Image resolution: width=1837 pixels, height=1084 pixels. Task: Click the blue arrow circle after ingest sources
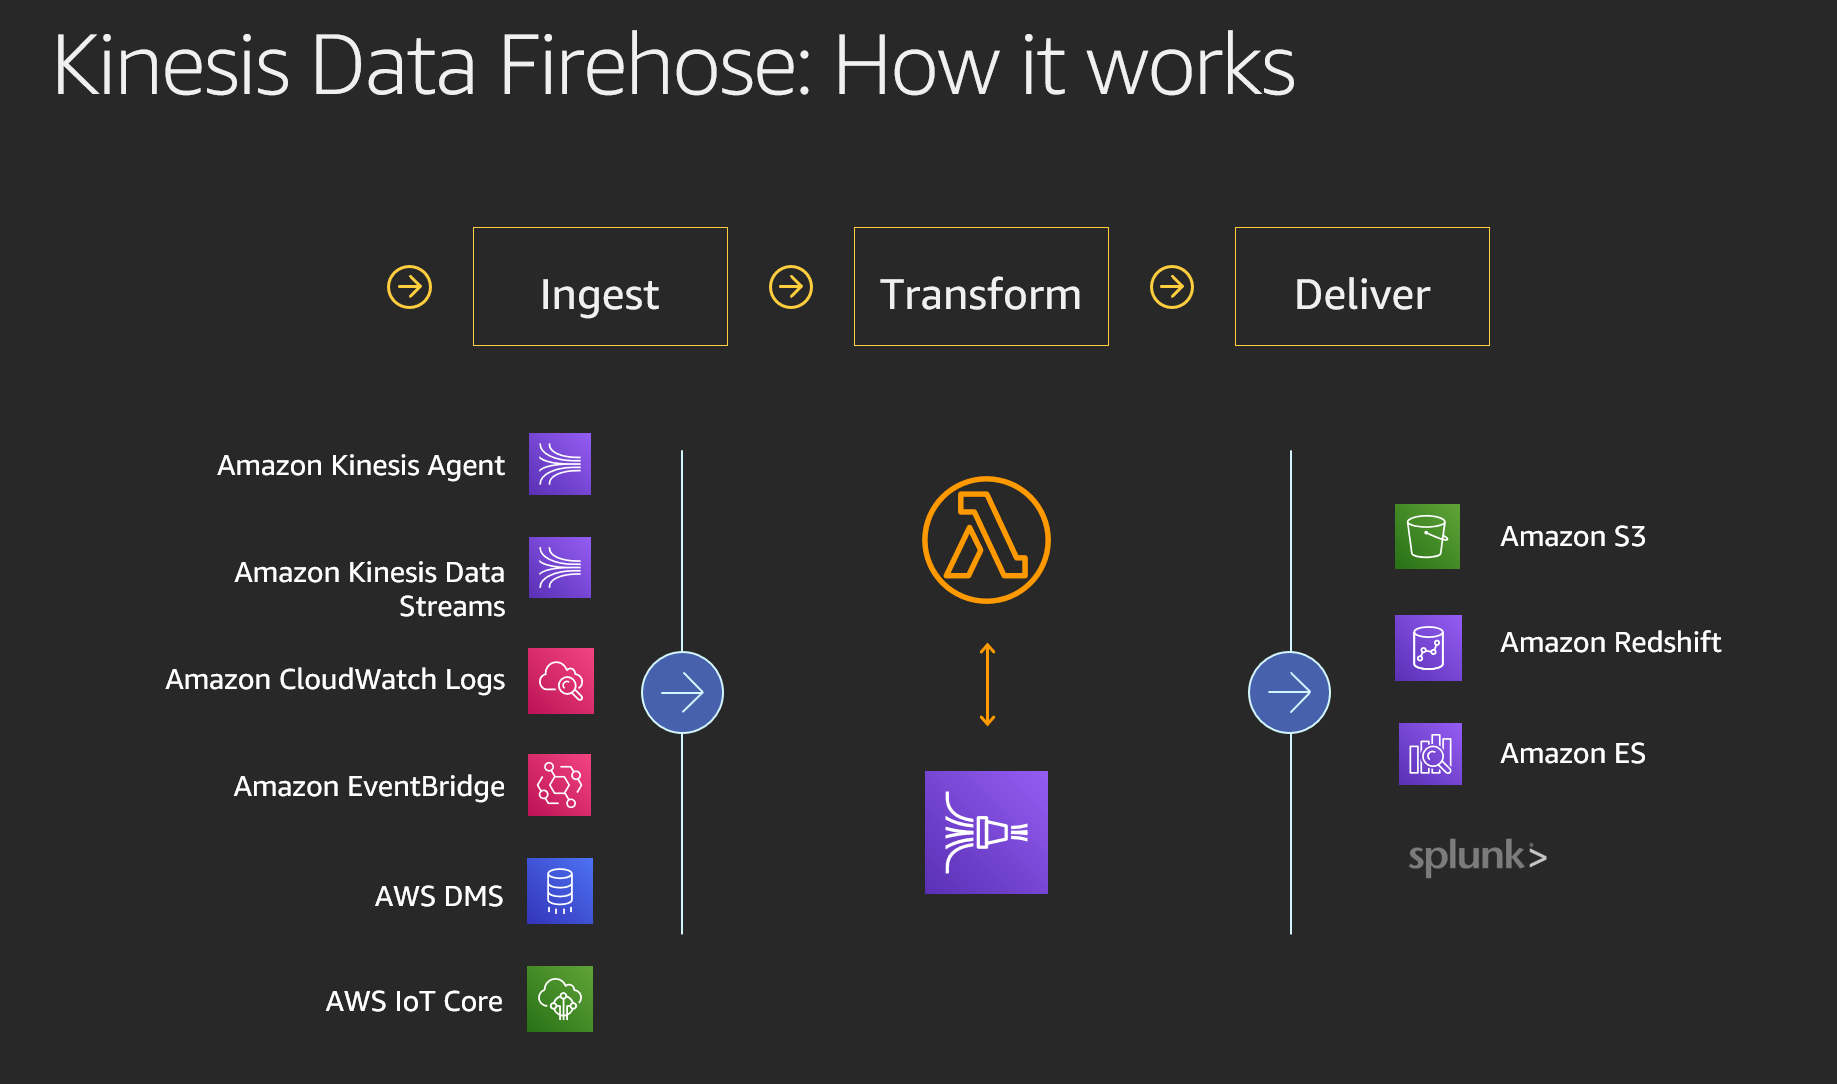[x=682, y=692]
